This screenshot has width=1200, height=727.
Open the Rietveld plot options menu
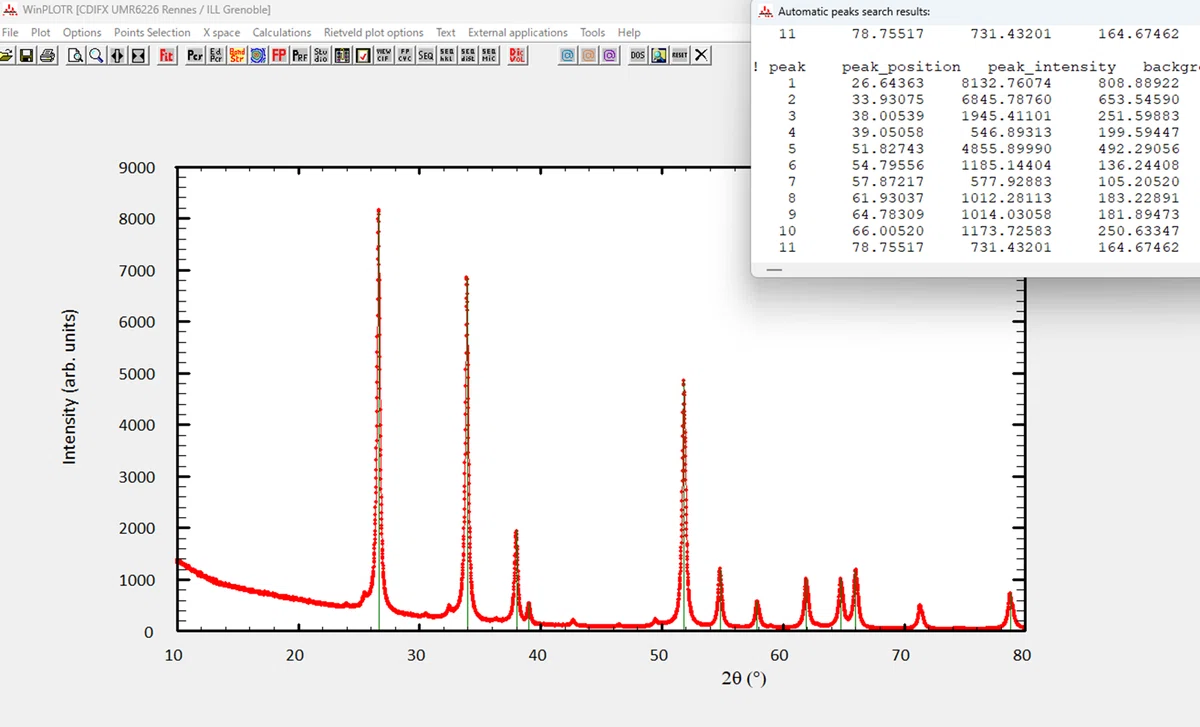pyautogui.click(x=374, y=33)
